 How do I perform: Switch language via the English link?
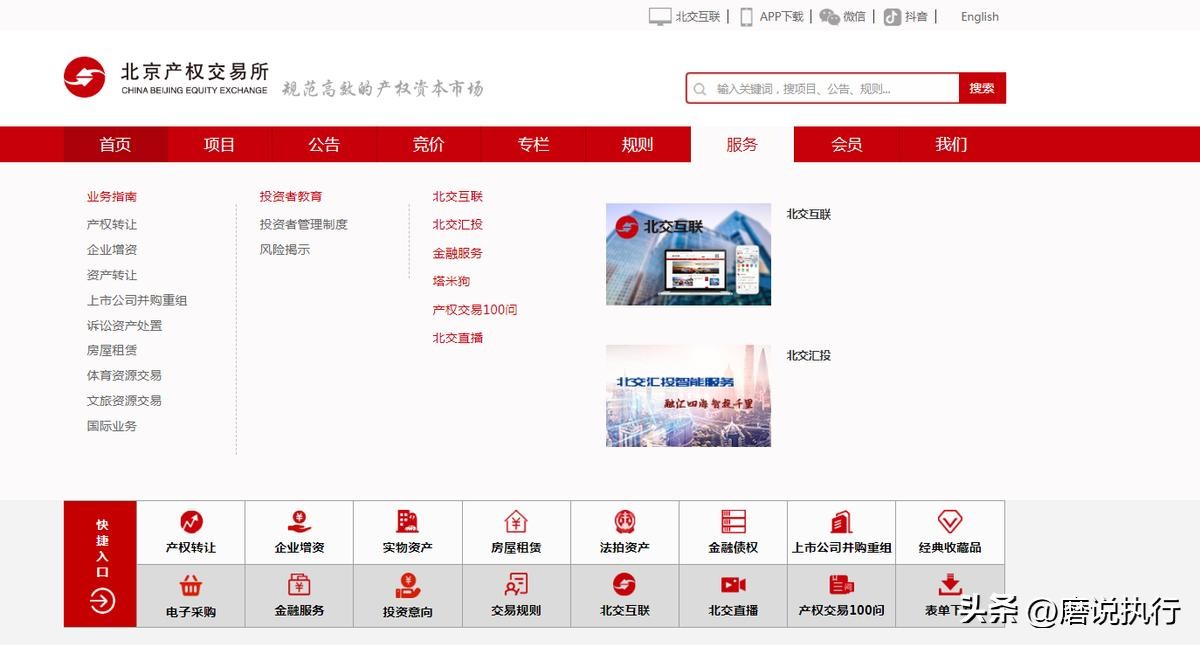click(x=979, y=17)
